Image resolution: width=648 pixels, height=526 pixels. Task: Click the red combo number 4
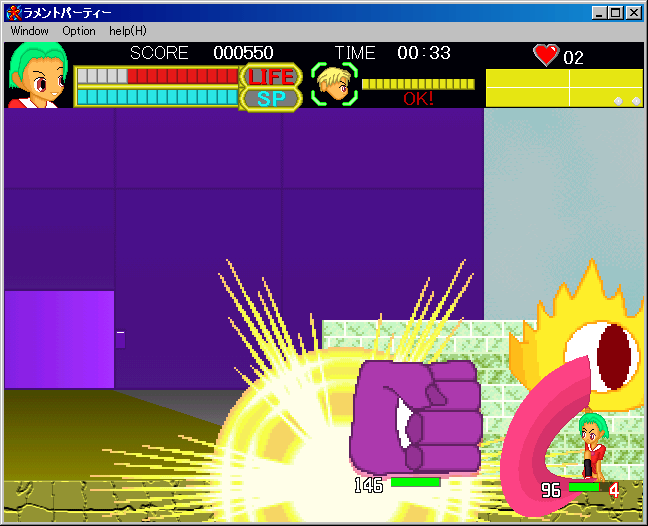614,490
